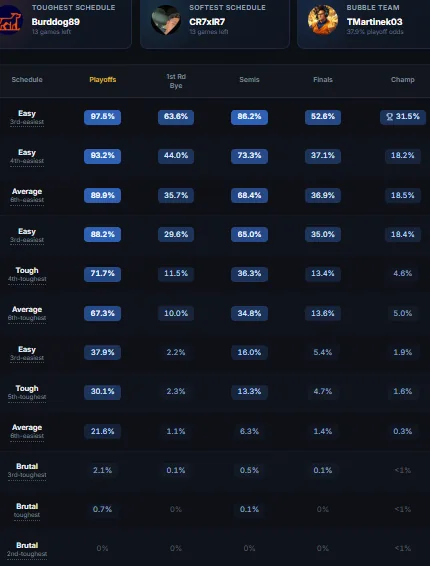Screen dimensions: 430x566
Task: Click Burddog89 dog logo avatar
Action: [x=11, y=20]
